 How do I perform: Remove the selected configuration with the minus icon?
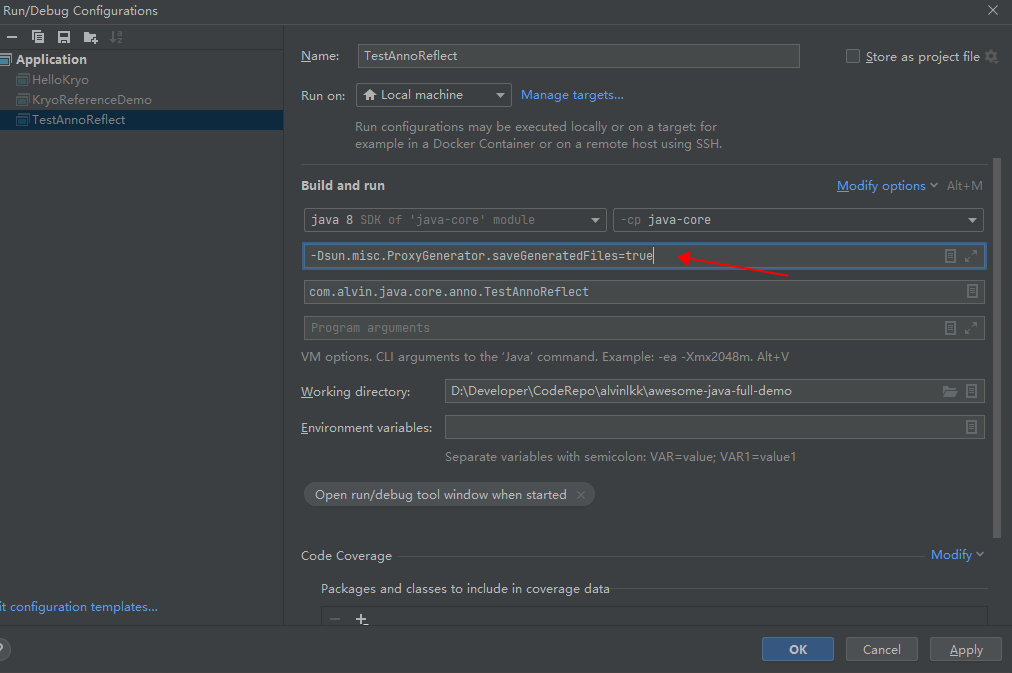[x=12, y=37]
